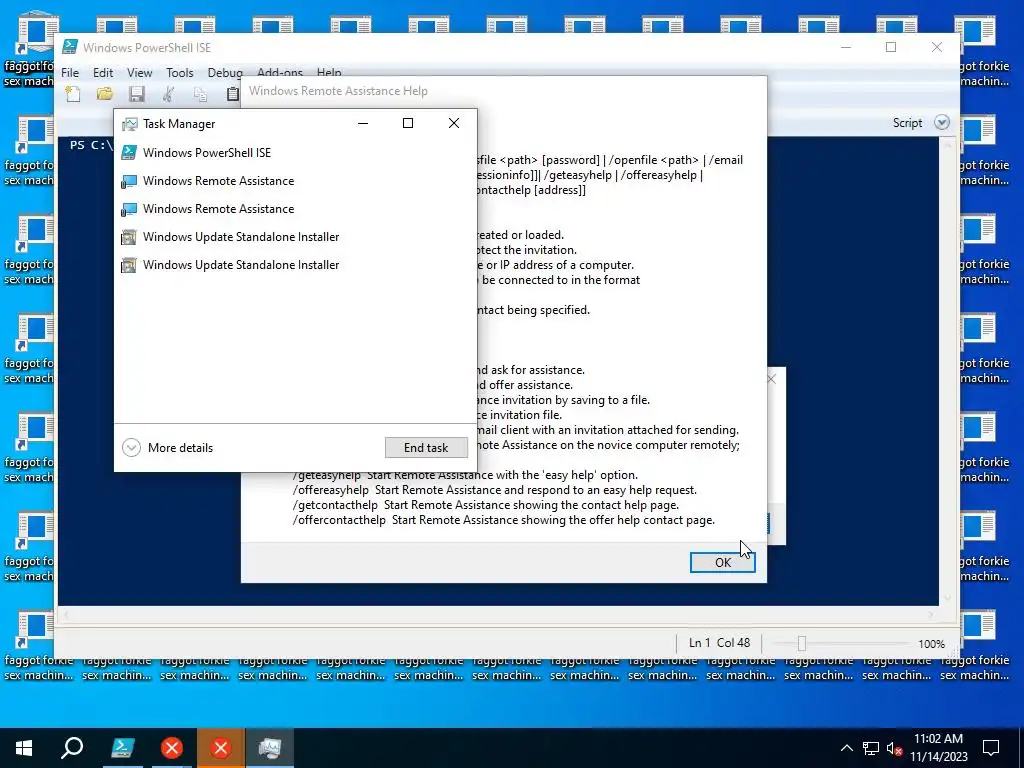Select the lower Windows Update Standalone Installer row

[295, 264]
